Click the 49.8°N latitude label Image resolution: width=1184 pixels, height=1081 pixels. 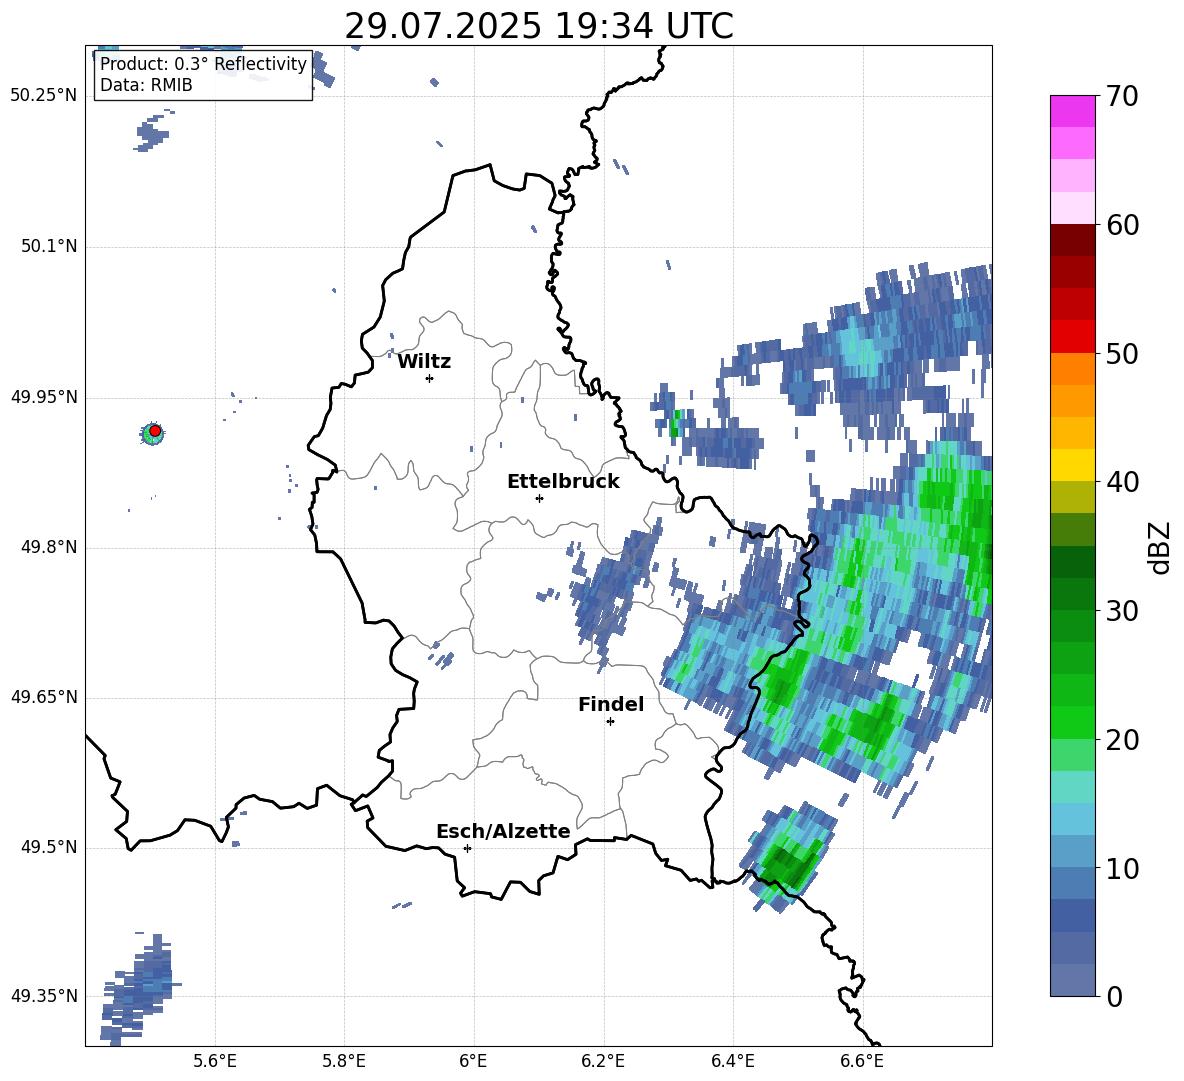click(x=49, y=547)
